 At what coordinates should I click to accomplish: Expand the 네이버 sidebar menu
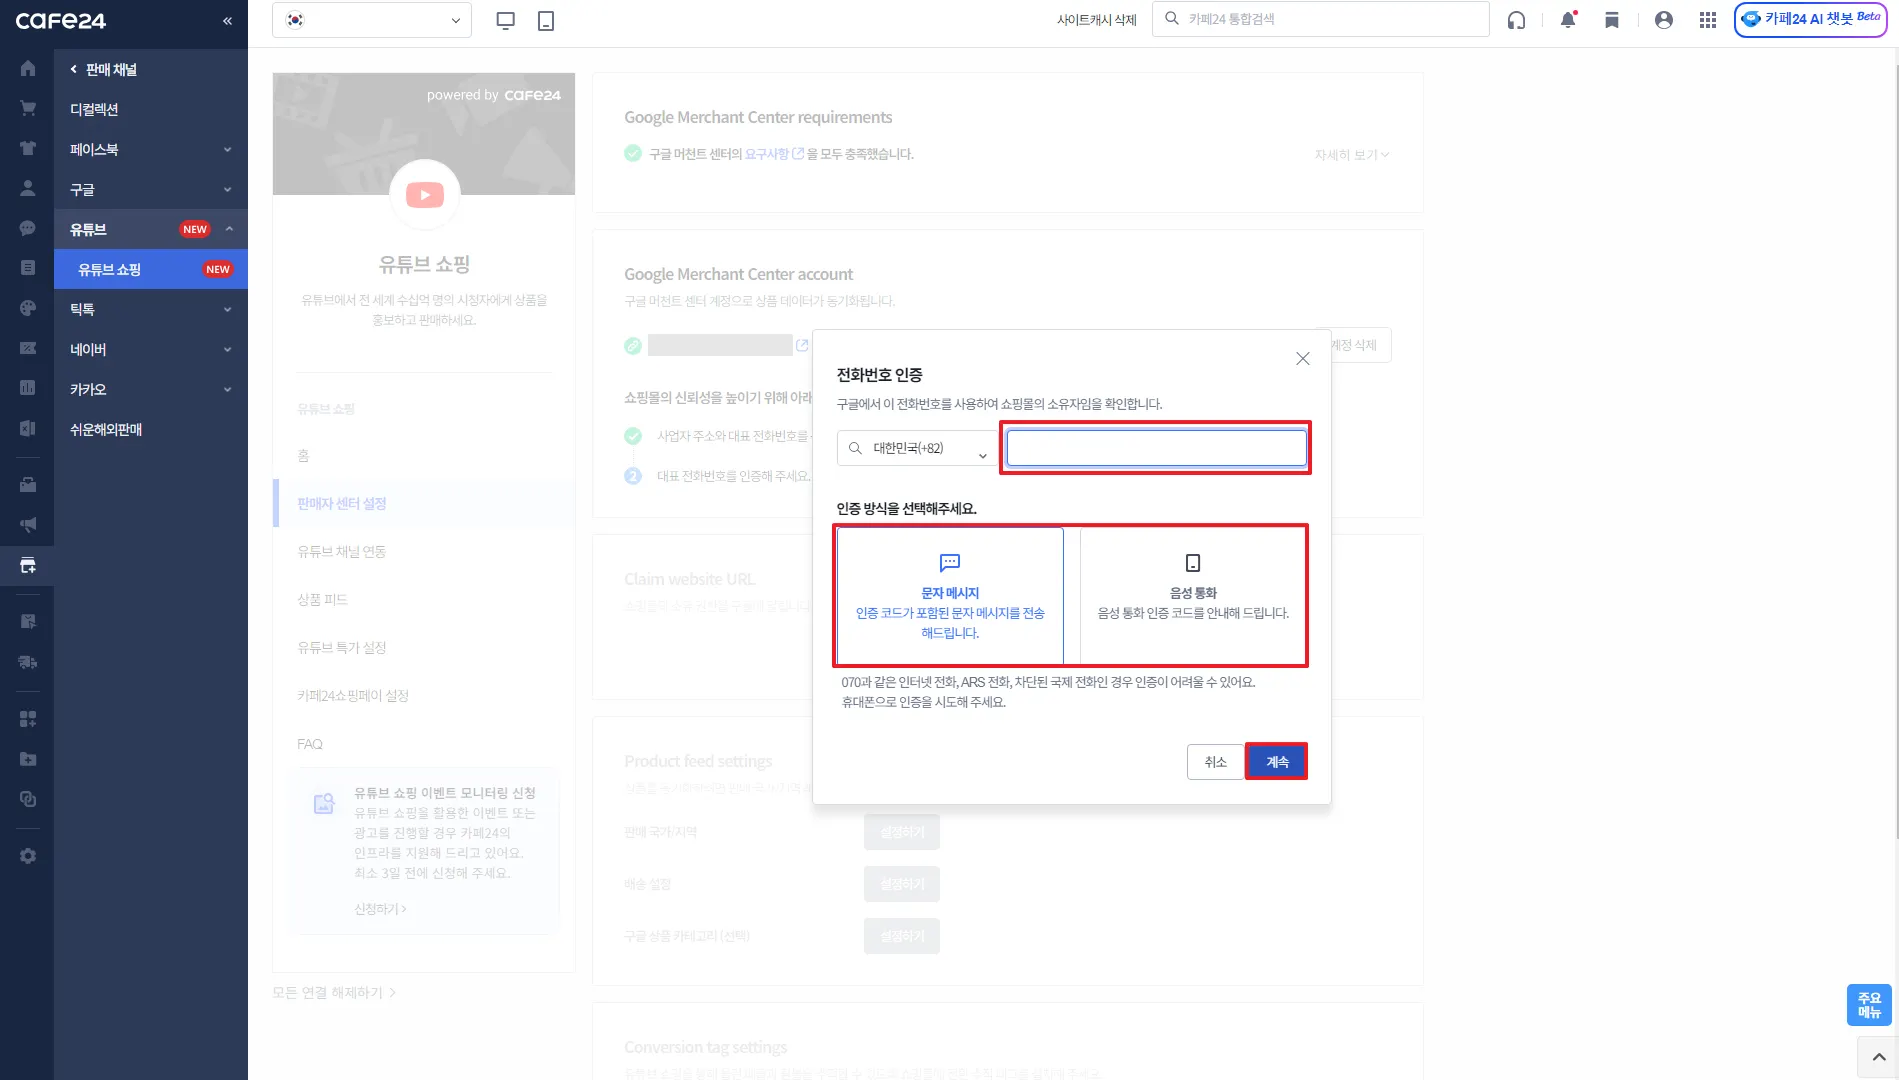[151, 349]
